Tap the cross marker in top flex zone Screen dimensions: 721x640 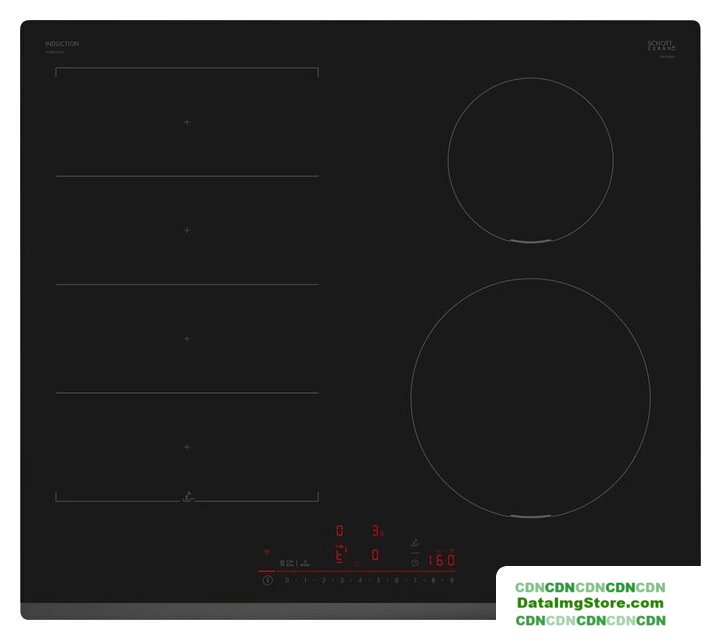tap(187, 122)
